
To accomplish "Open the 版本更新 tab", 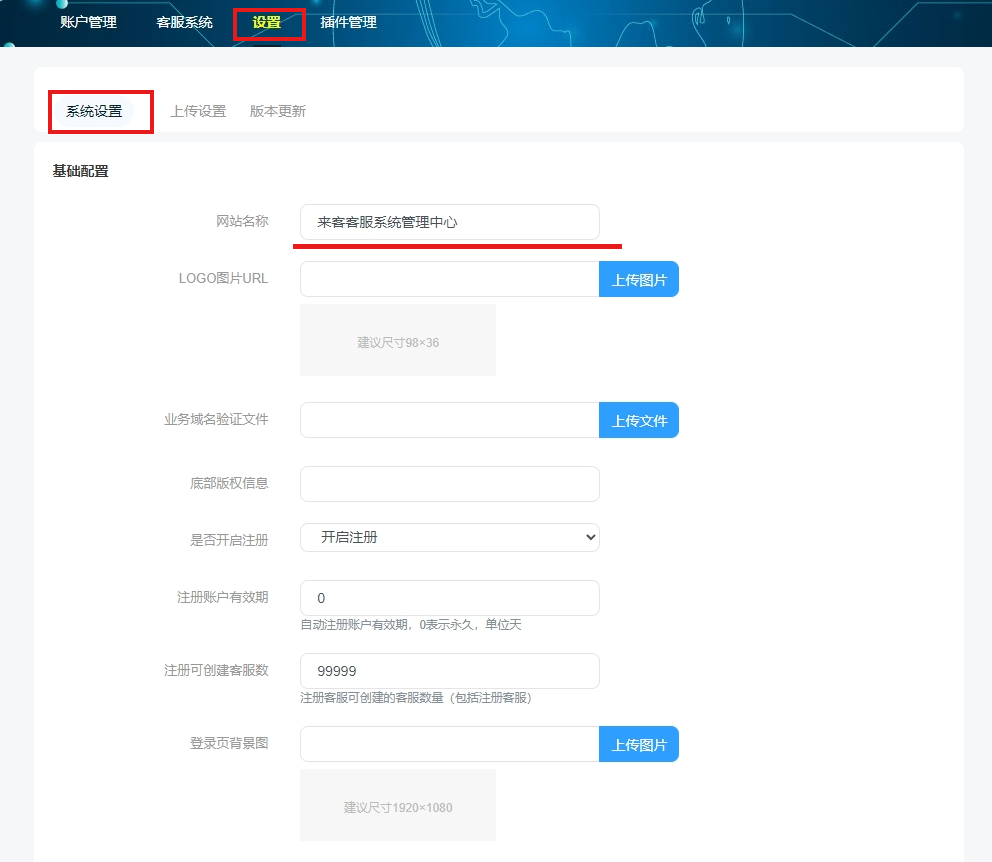I will tap(277, 111).
